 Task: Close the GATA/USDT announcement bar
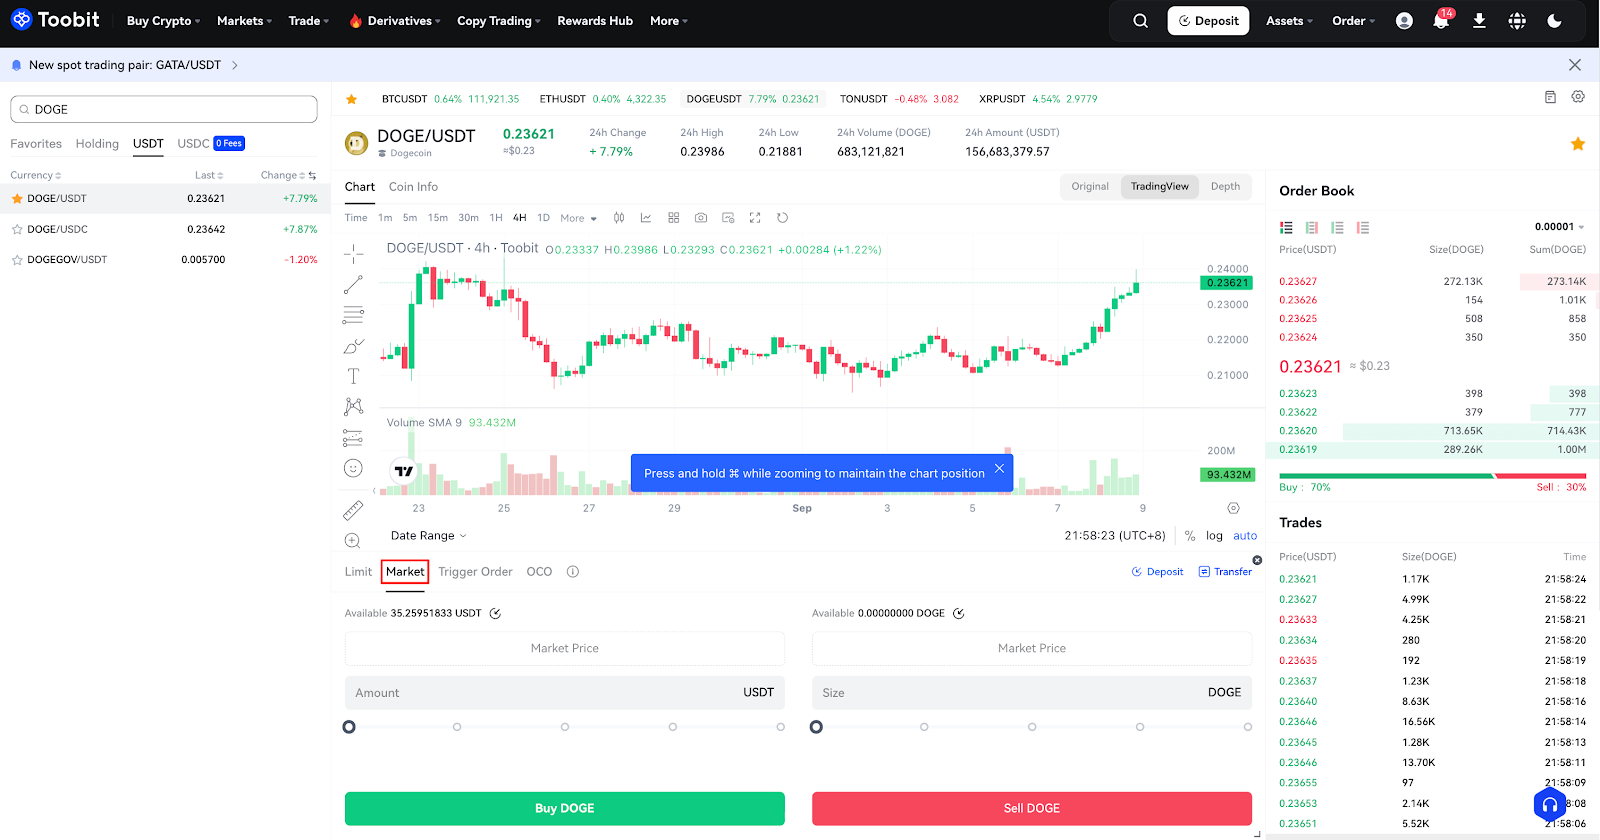click(1575, 65)
